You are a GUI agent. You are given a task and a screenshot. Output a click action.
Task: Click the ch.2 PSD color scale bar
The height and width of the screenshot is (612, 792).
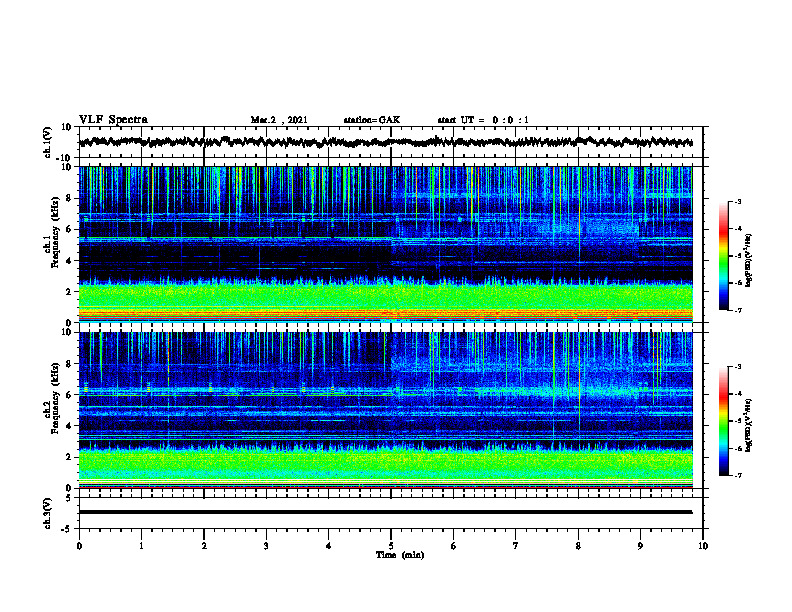coord(724,421)
